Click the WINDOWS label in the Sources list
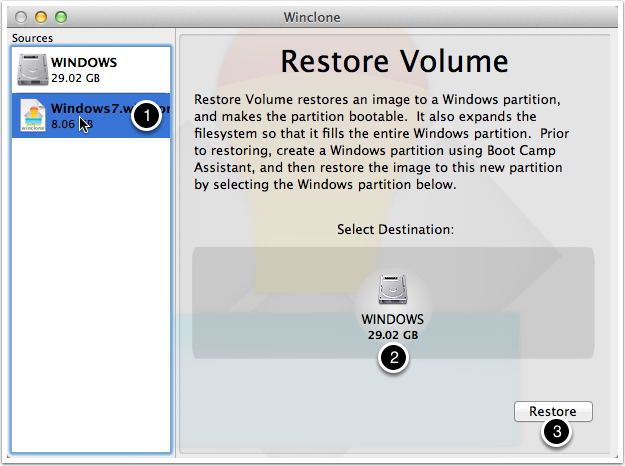The image size is (625, 466). 84,62
